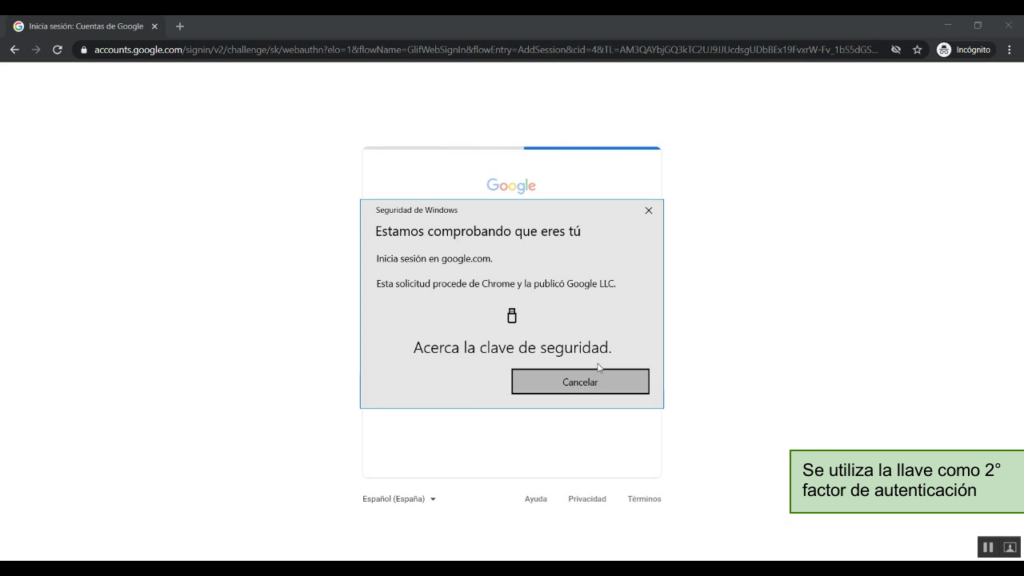Click the padlock site info icon

(84, 50)
